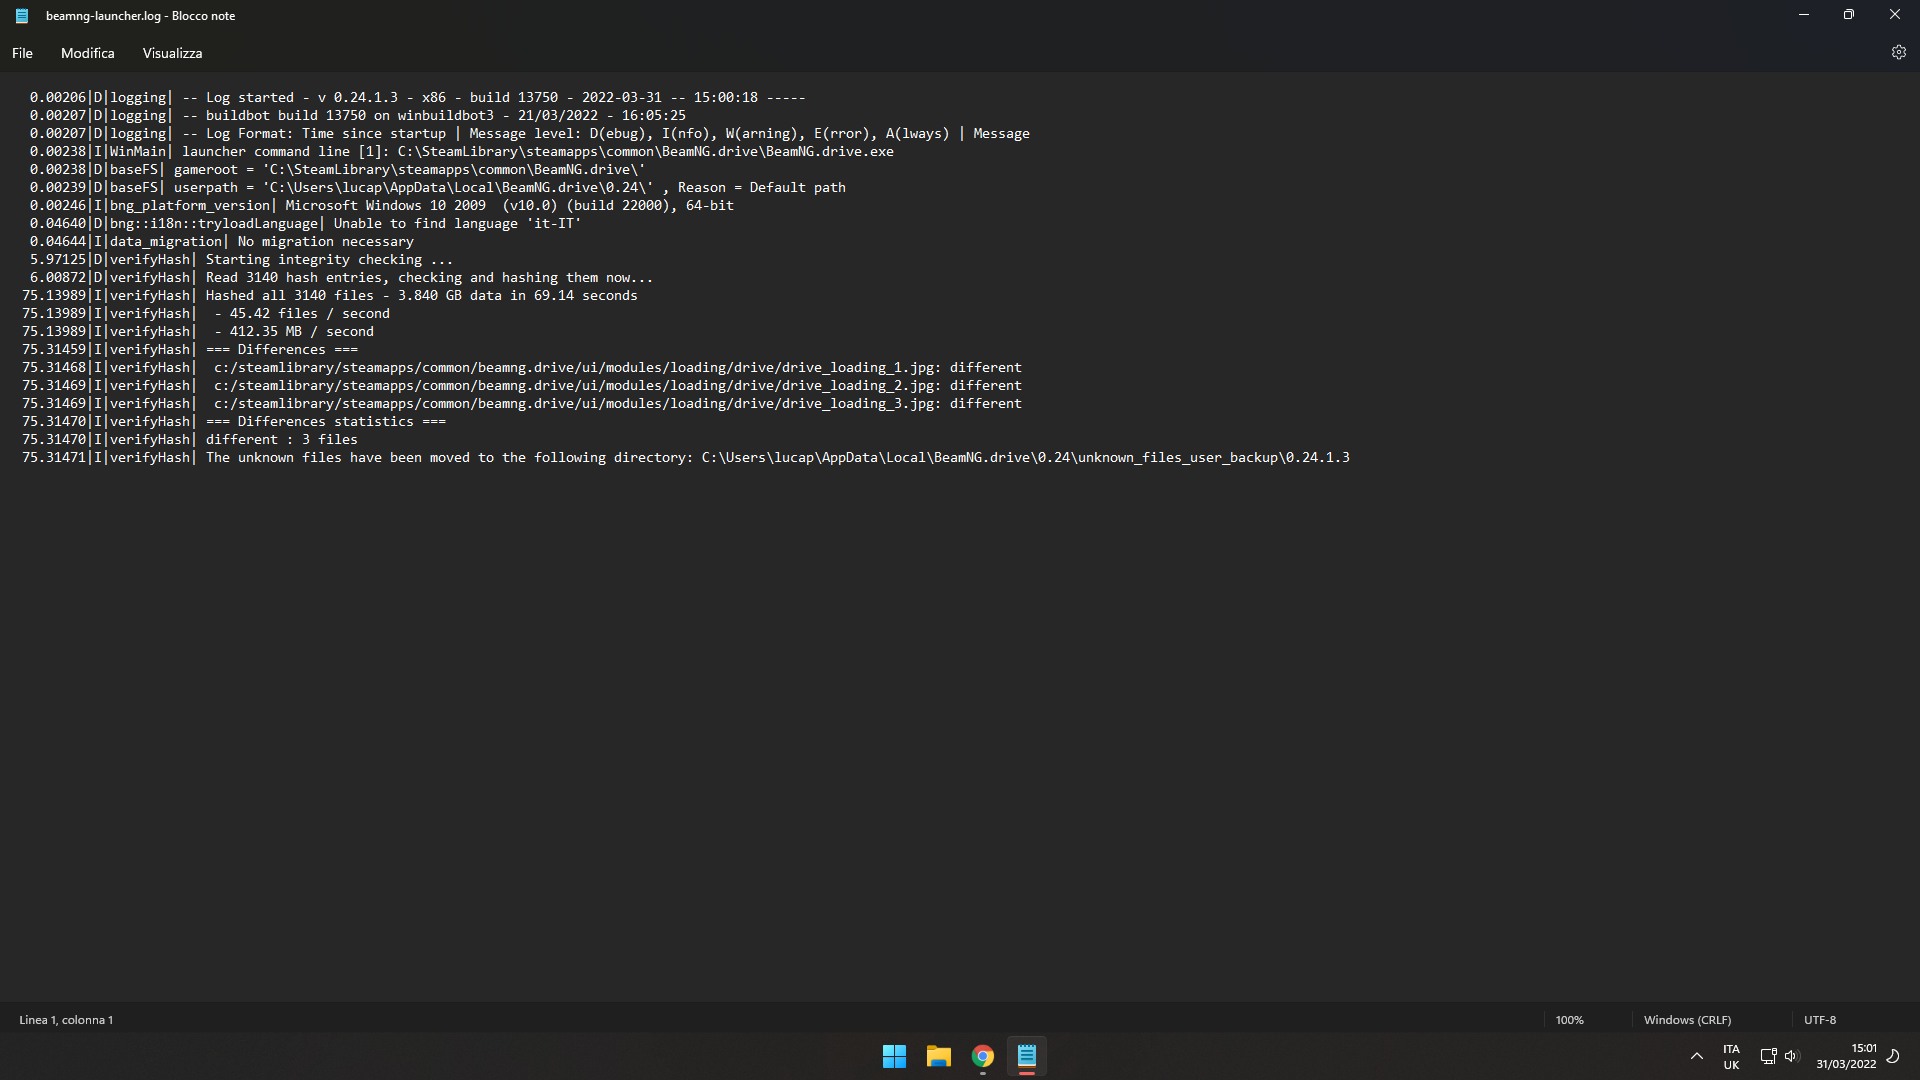Click the 'launcher command line [1]' line
The image size is (1920, 1080).
click(461, 151)
